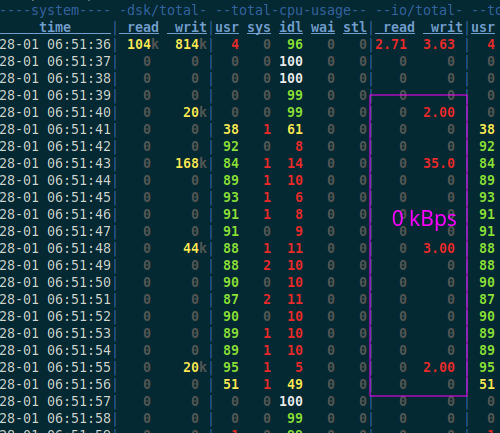Select the timestamp 28-01 06:51:51
The image size is (500, 433).
pyautogui.click(x=55, y=299)
